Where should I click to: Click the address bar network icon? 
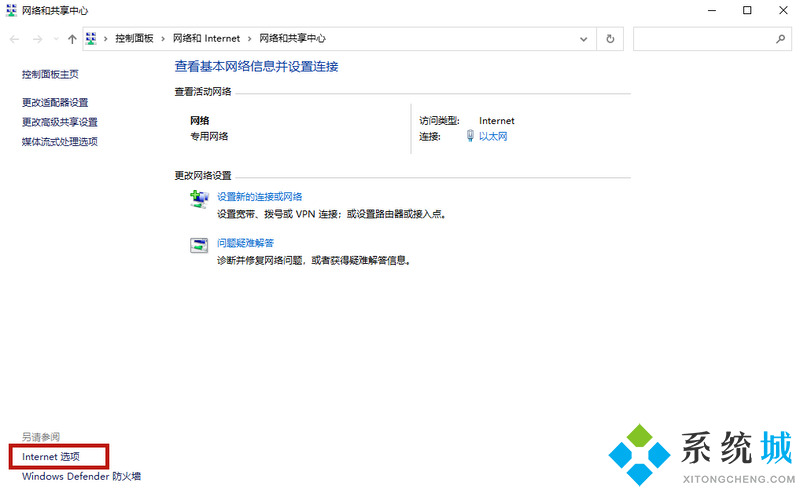coord(91,38)
